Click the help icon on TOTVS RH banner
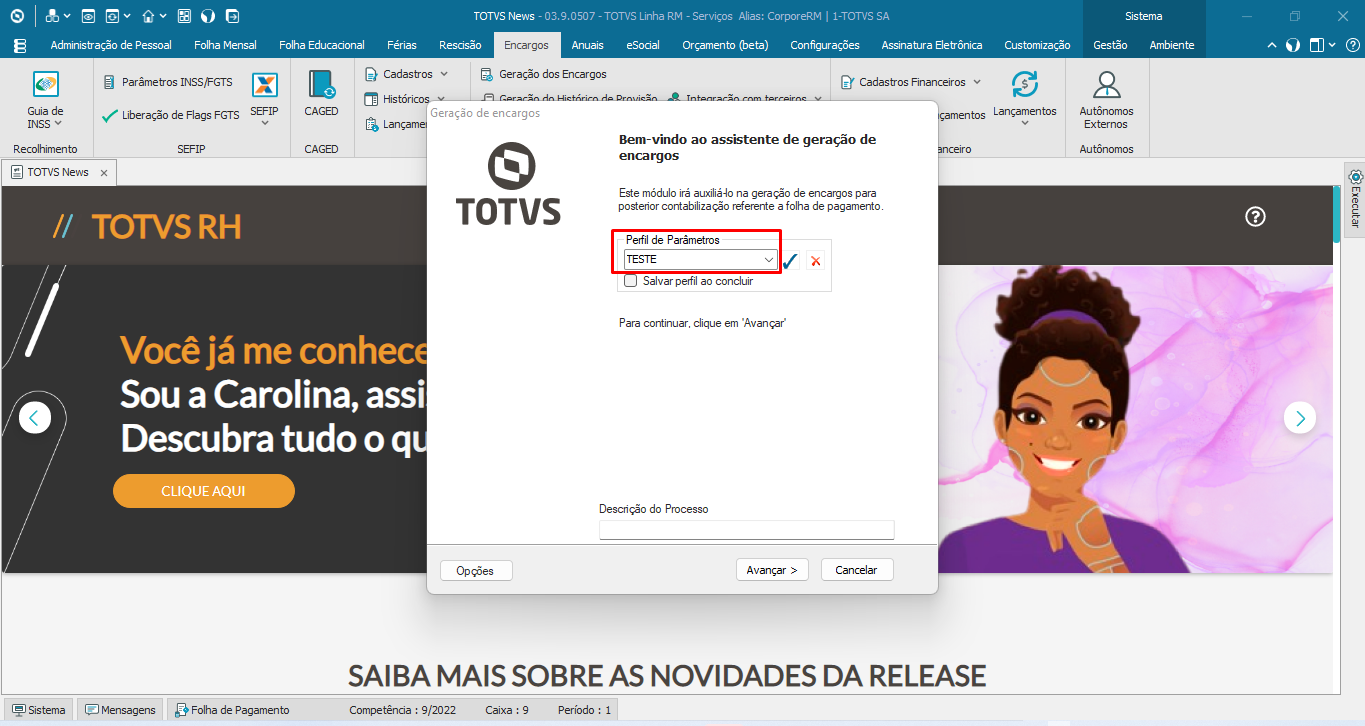1365x726 pixels. [x=1256, y=217]
